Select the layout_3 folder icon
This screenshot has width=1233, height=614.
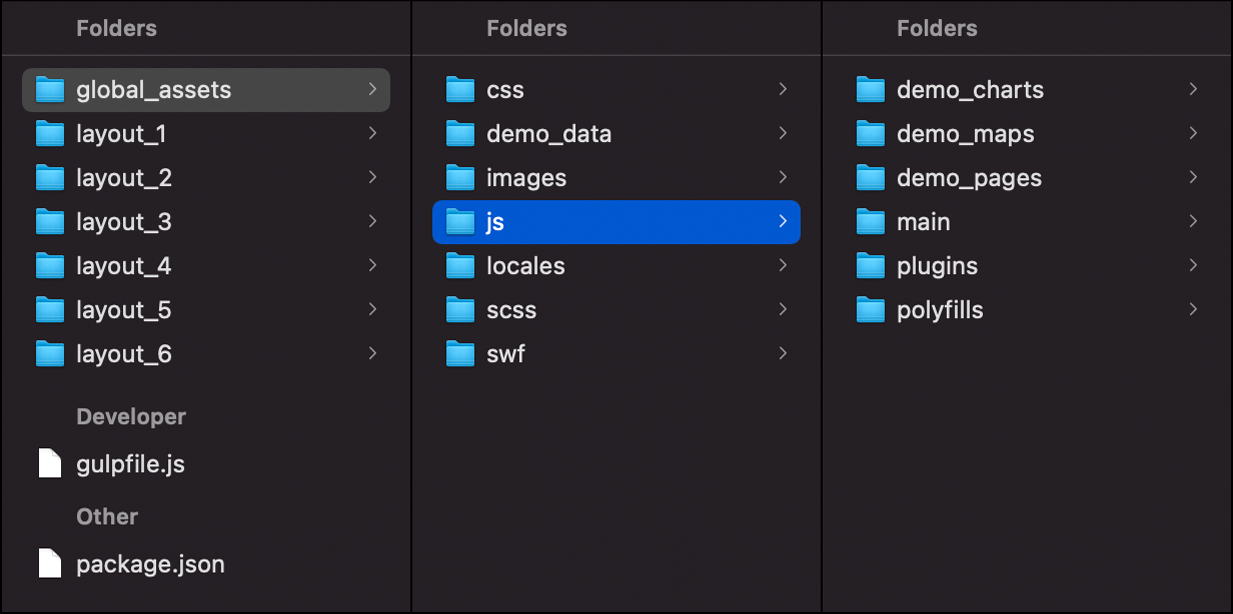point(50,222)
